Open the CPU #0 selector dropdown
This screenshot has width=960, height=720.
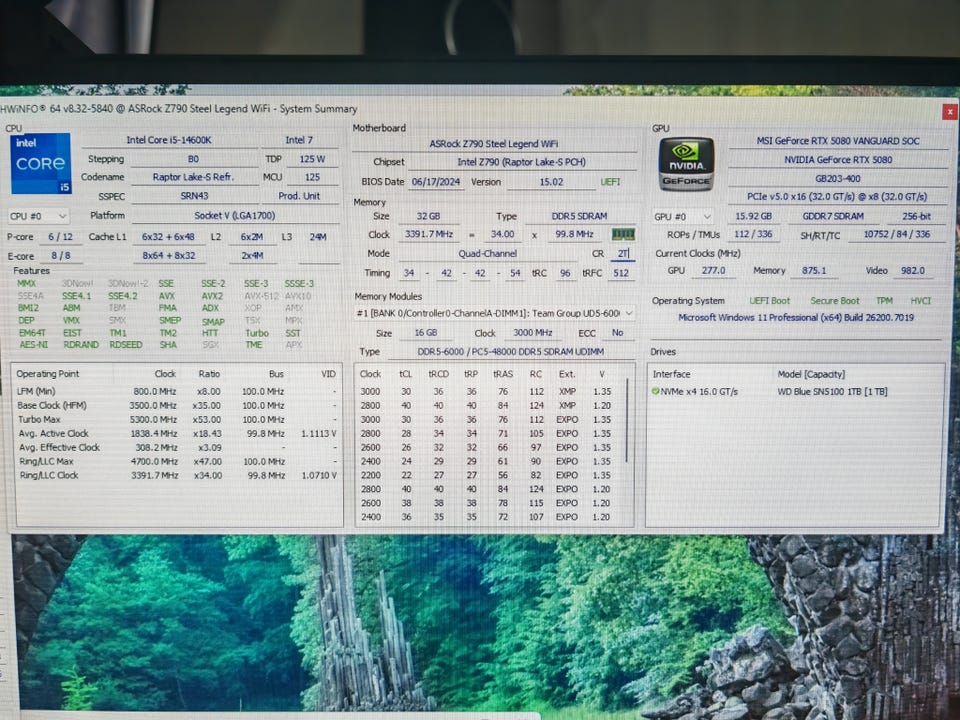click(x=39, y=216)
